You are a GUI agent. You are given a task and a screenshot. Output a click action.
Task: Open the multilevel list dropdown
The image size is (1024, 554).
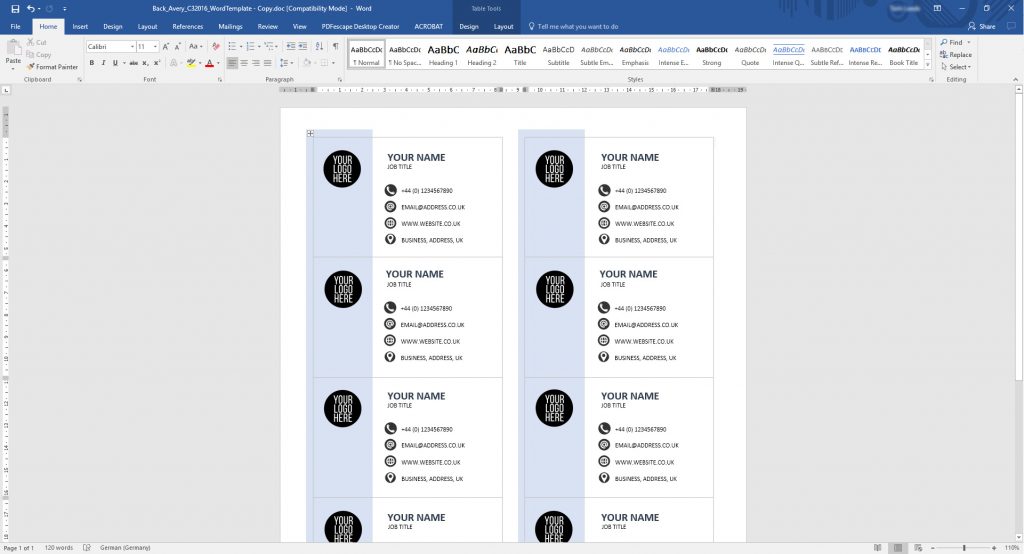pos(278,46)
